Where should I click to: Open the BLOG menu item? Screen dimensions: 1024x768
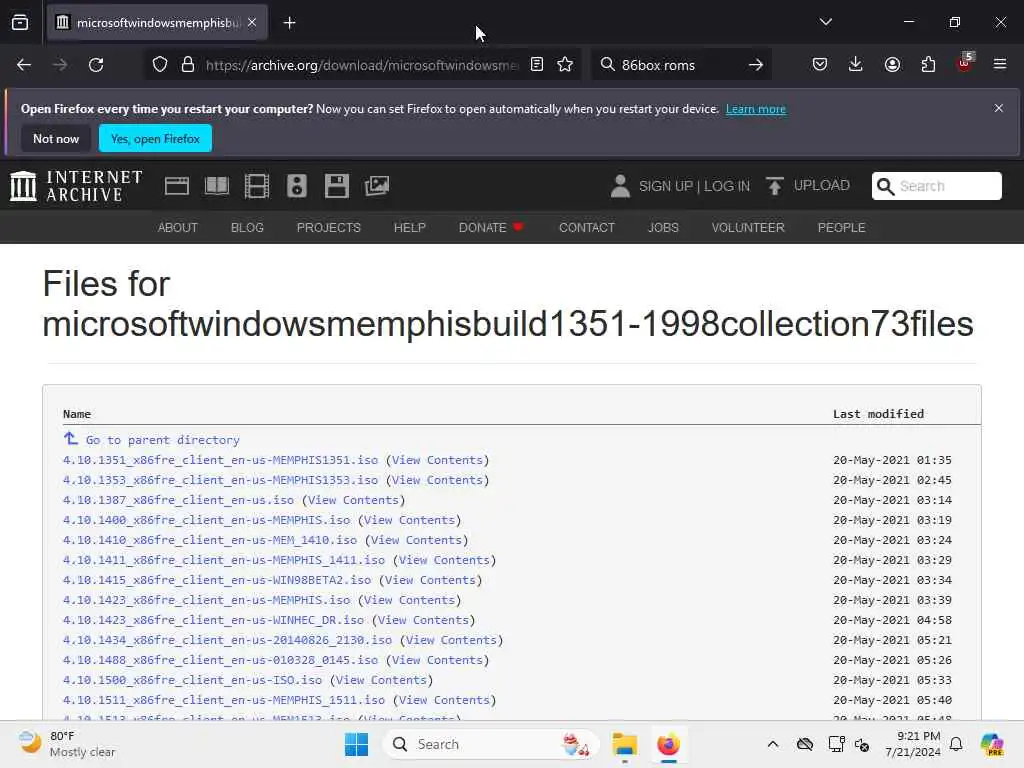[x=247, y=227]
